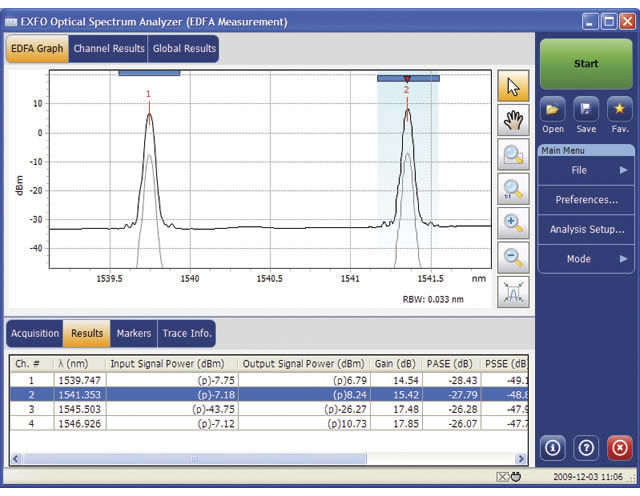Image resolution: width=640 pixels, height=496 pixels.
Task: Click the RBW: 0.033 nm label
Action: click(433, 299)
